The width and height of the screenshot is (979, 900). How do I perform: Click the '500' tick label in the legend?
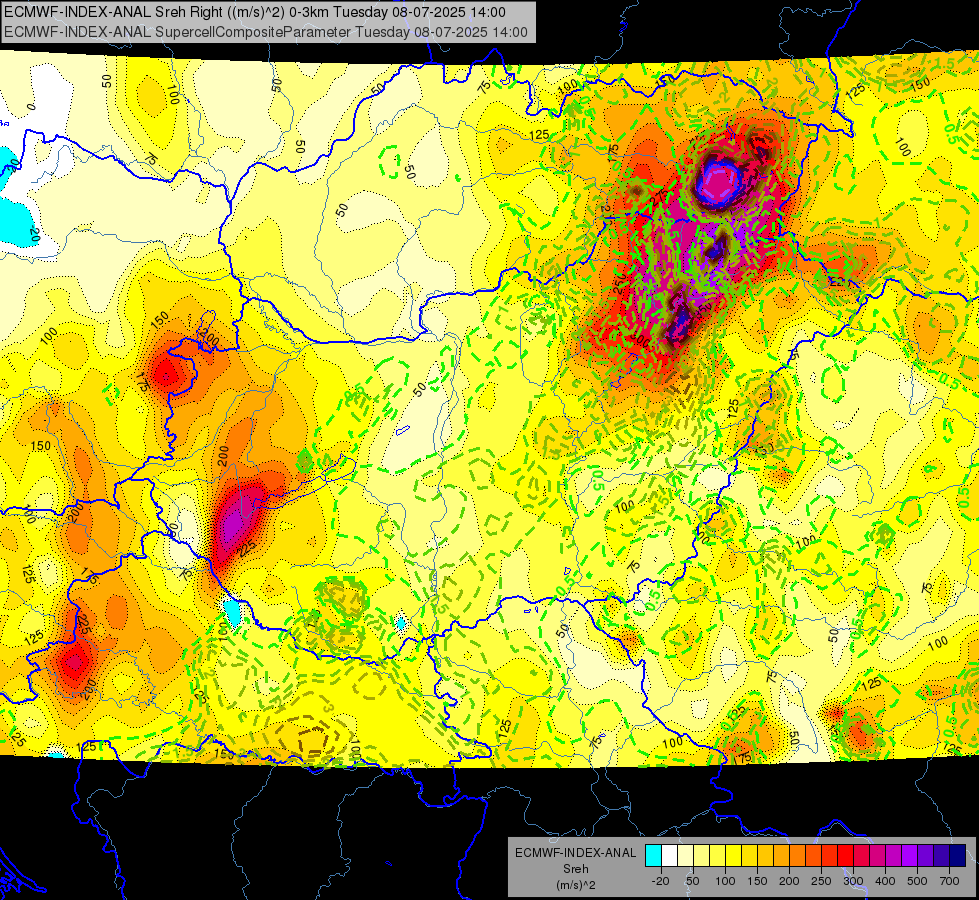tap(918, 881)
